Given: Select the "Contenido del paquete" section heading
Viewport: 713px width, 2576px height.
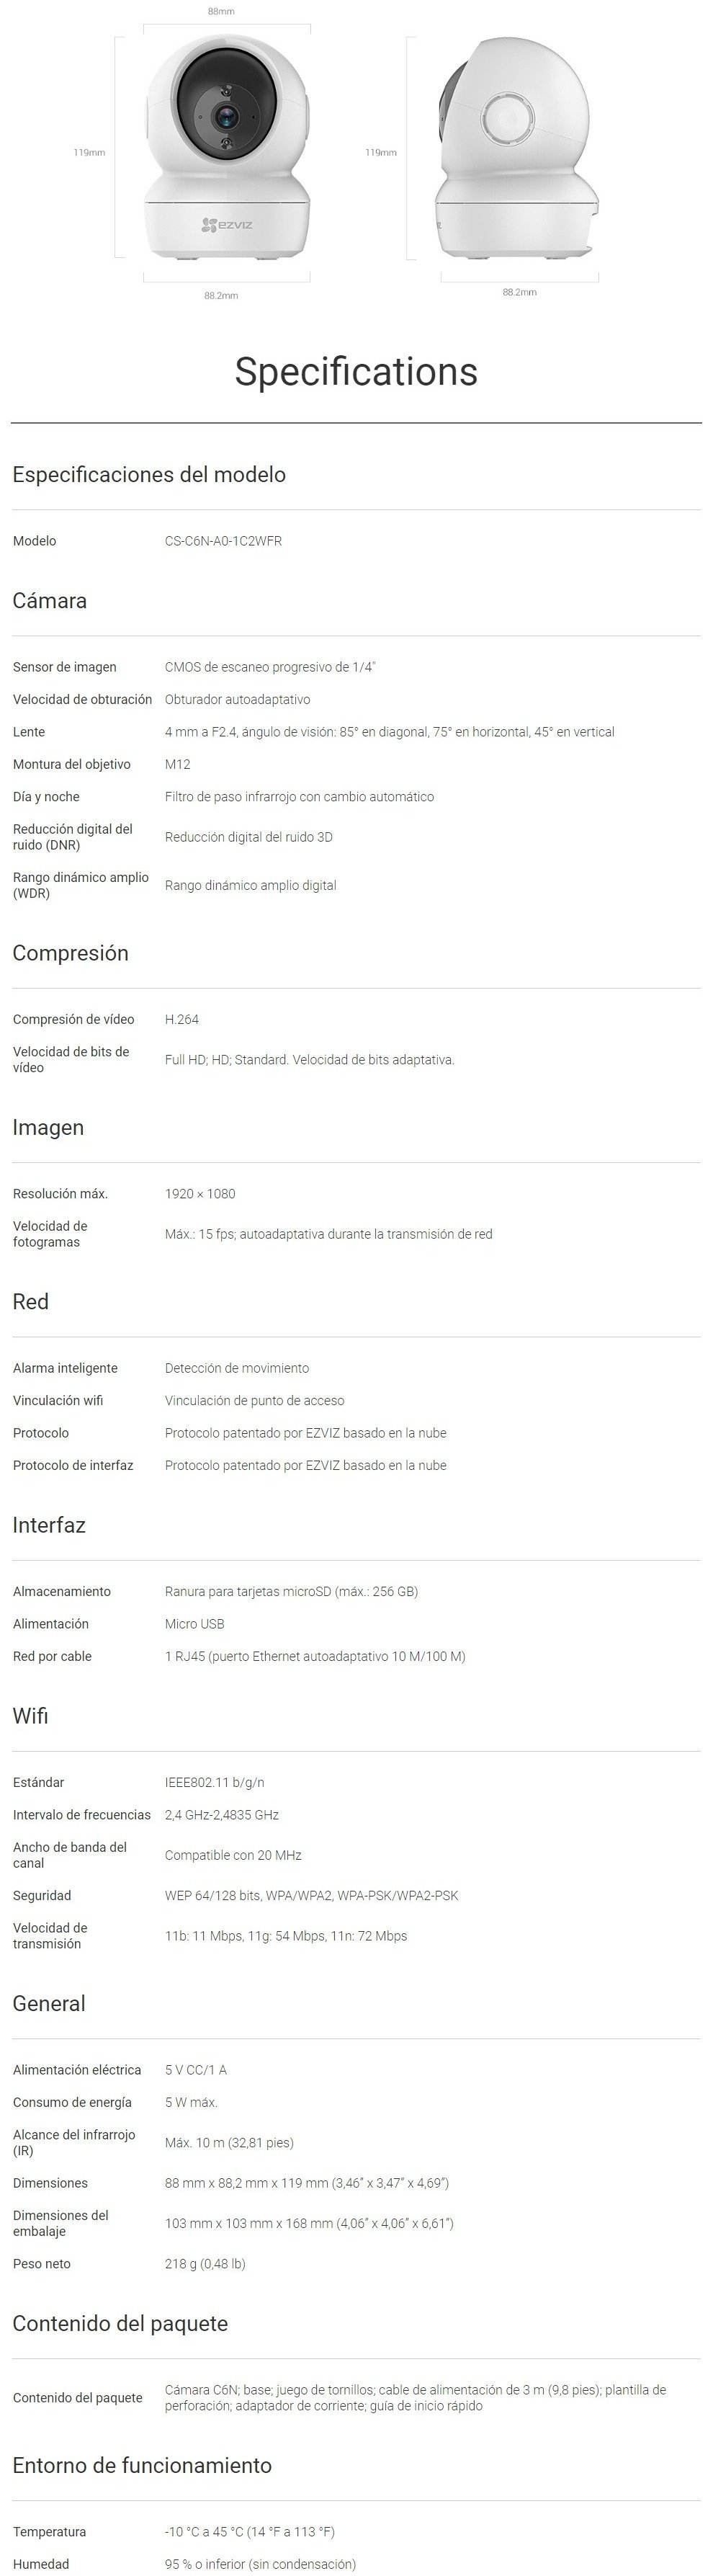Looking at the screenshot, I should click(120, 2323).
